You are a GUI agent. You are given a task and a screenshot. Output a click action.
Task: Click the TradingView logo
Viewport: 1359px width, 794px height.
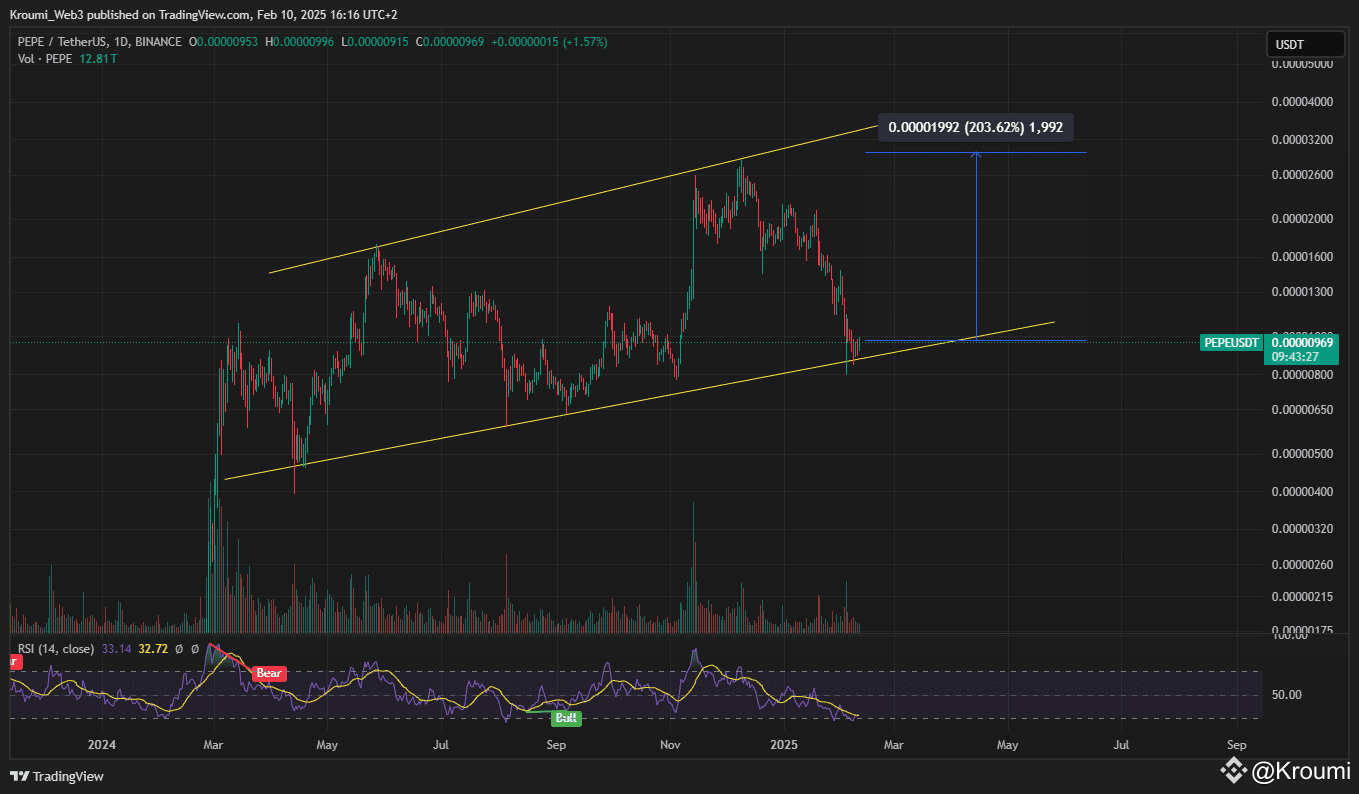pos(58,776)
